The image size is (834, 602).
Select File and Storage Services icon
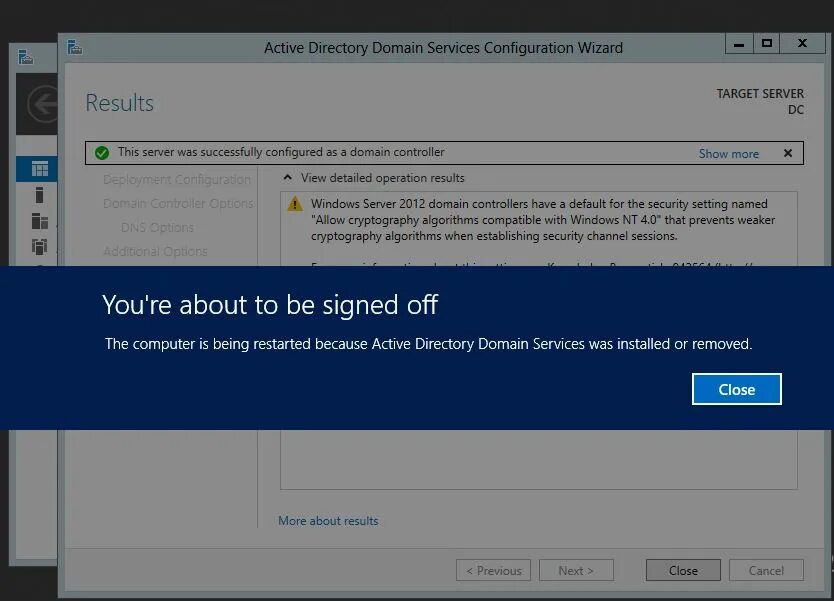[x=40, y=246]
